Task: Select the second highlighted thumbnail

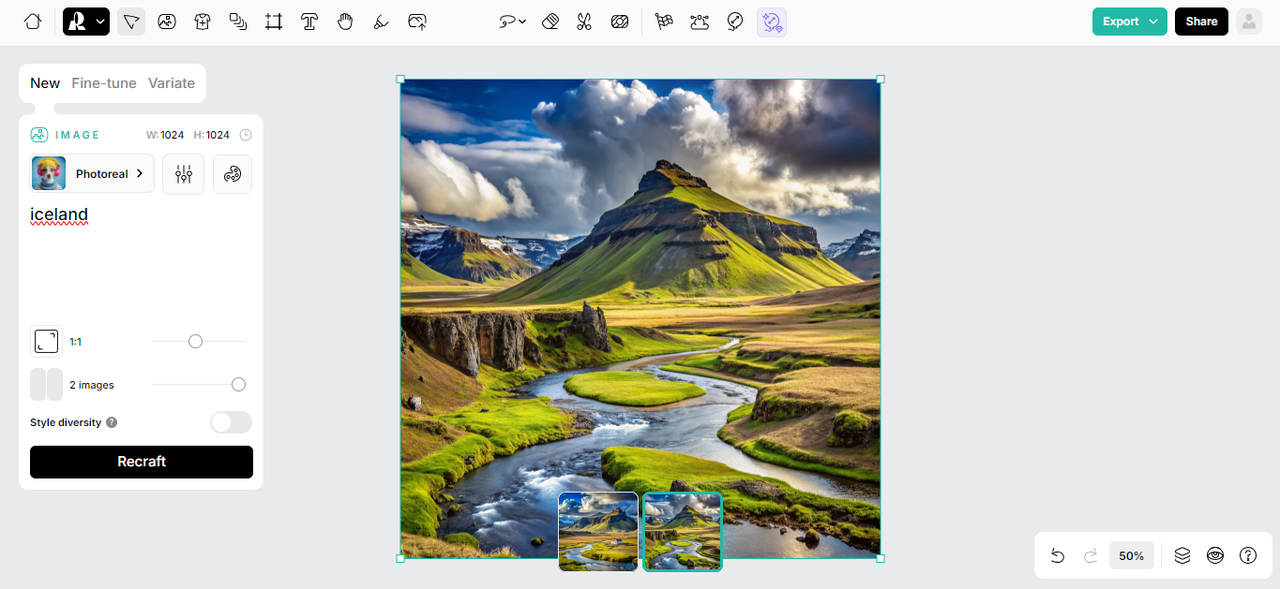Action: point(682,531)
